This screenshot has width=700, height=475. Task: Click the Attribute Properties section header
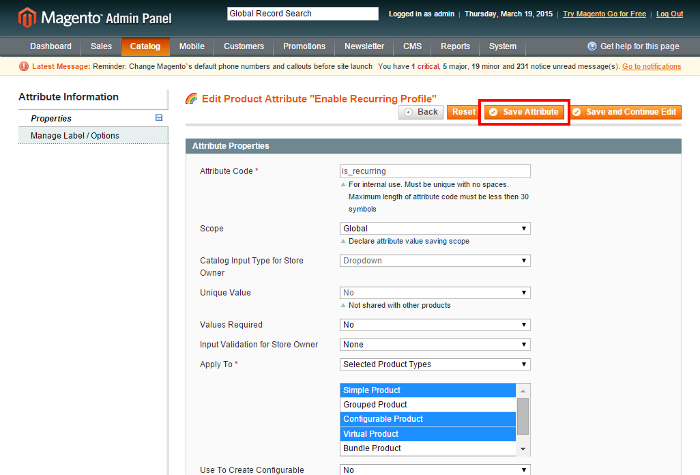click(433, 146)
